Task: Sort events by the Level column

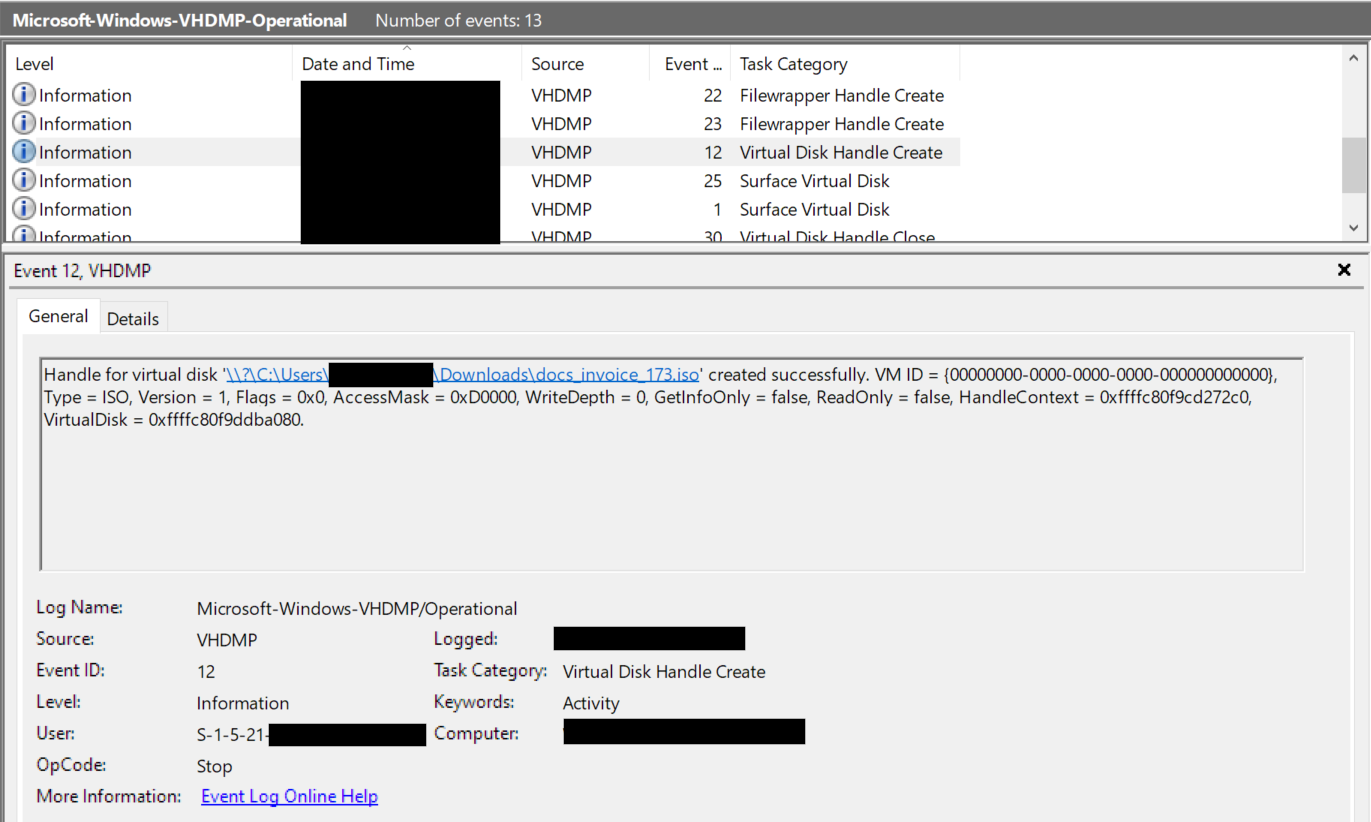Action: pos(148,64)
